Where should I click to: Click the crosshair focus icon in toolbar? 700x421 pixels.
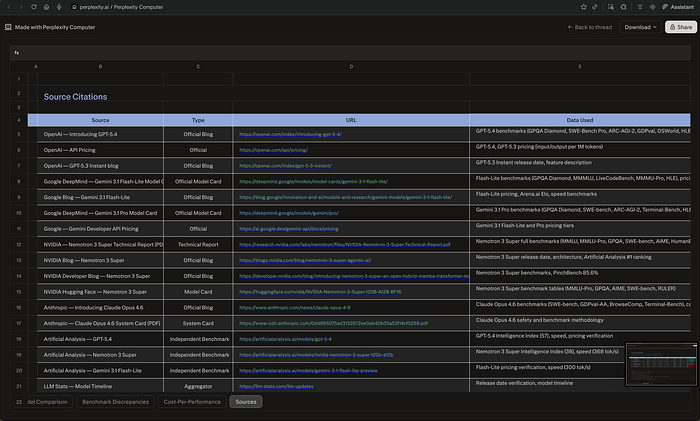click(652, 7)
